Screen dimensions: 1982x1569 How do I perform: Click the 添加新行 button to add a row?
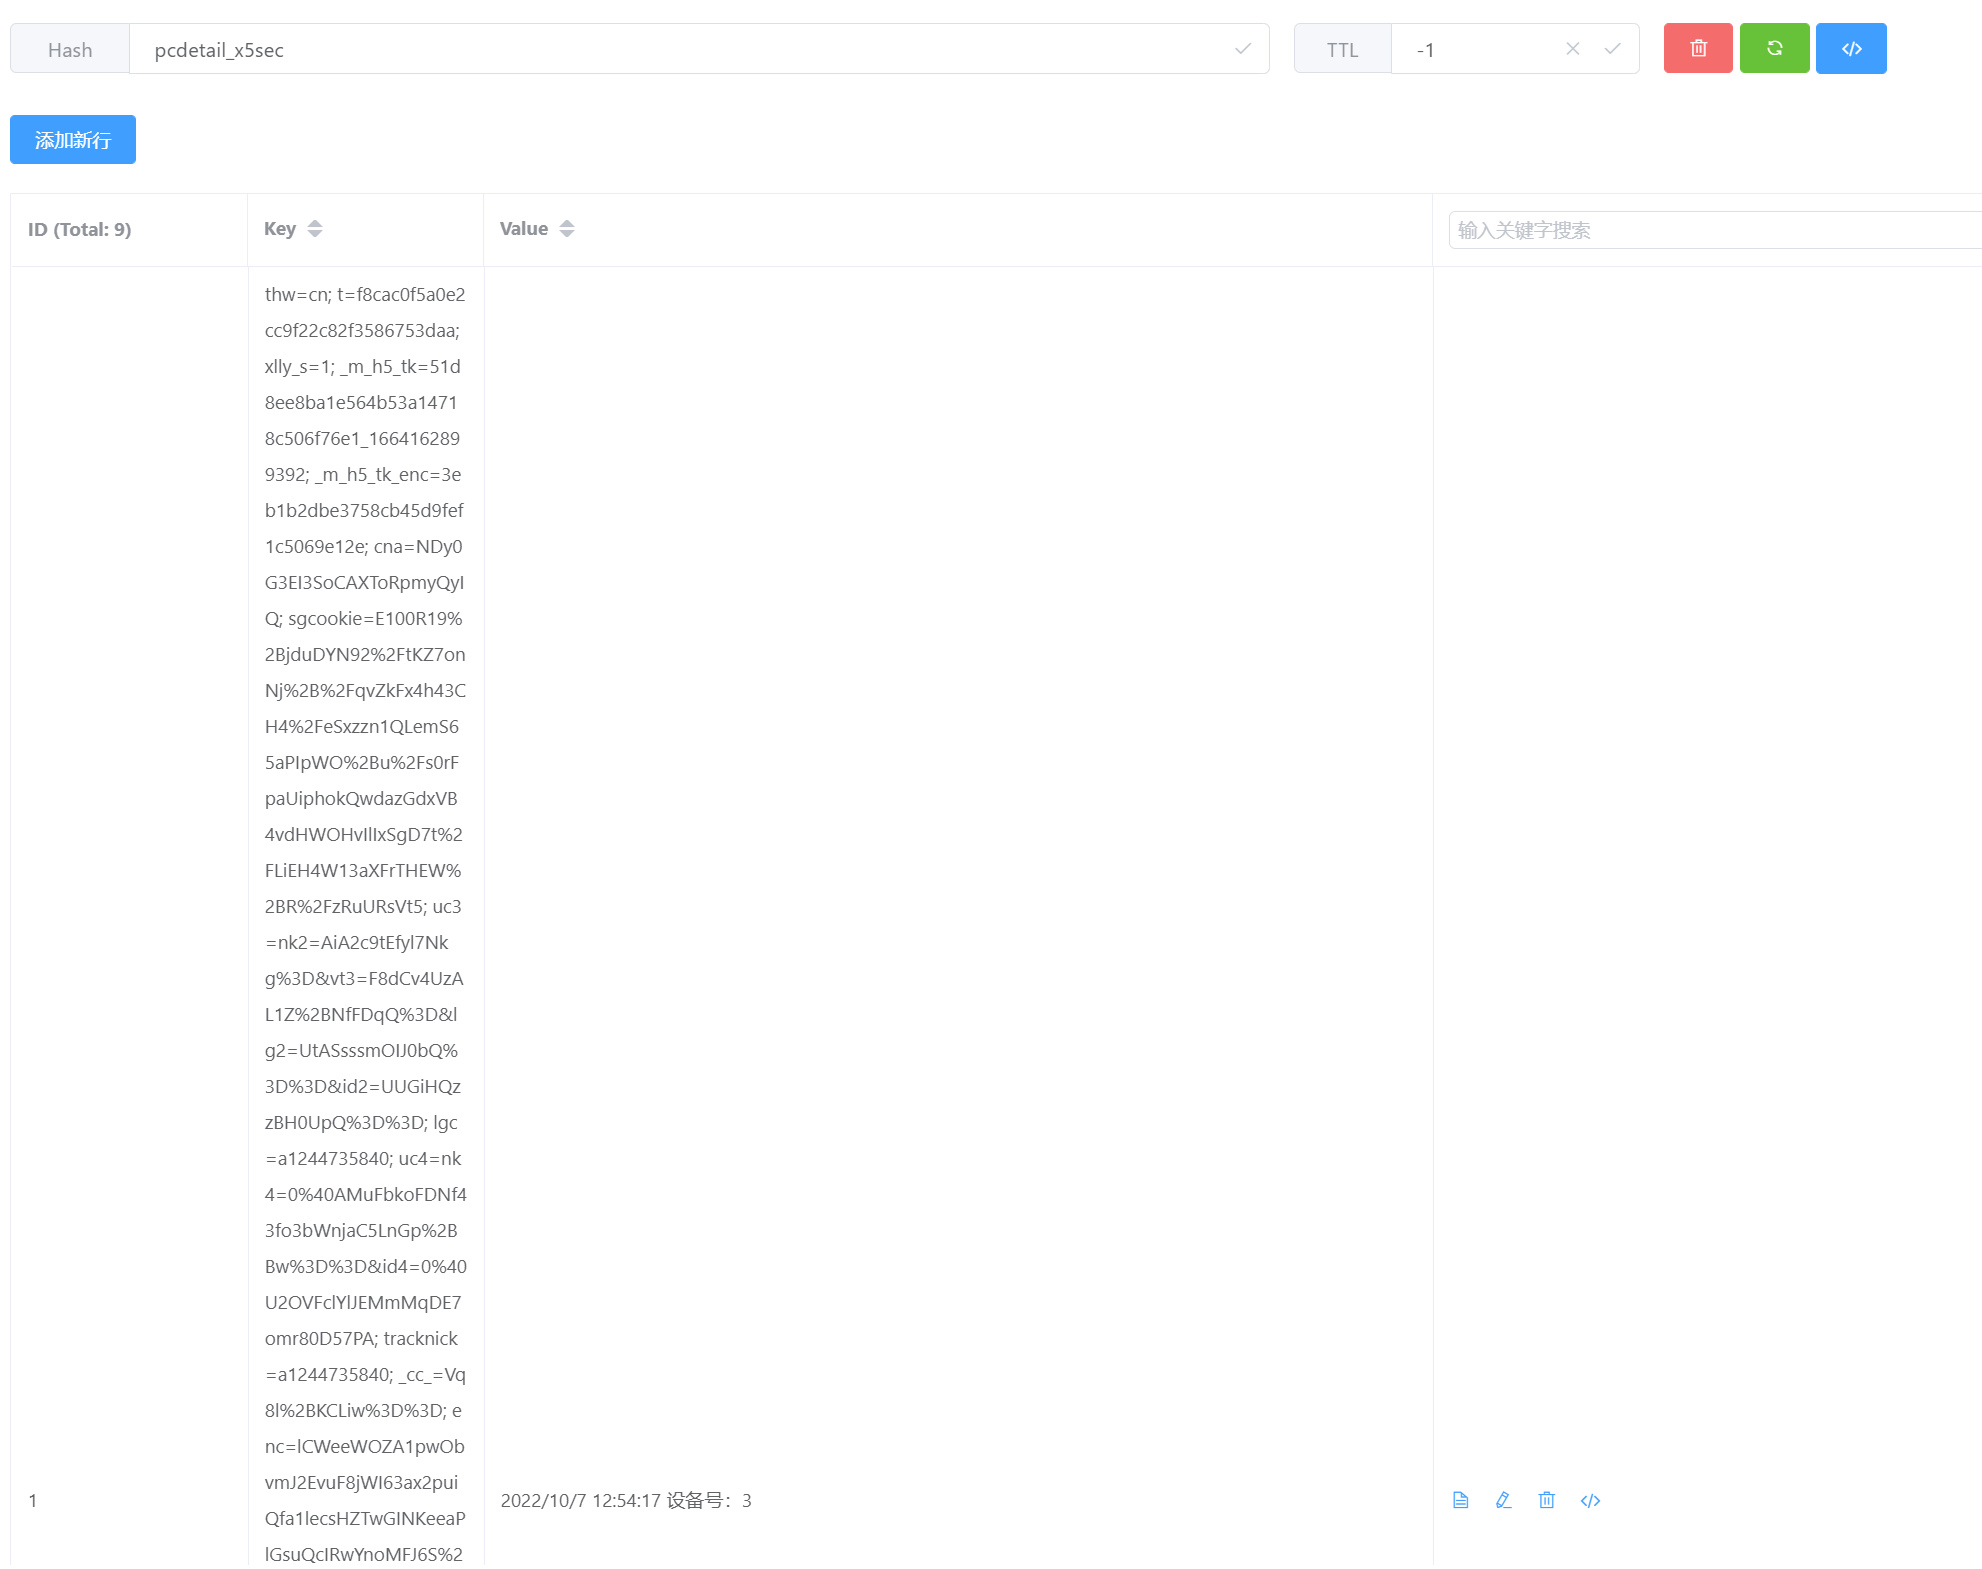point(72,139)
